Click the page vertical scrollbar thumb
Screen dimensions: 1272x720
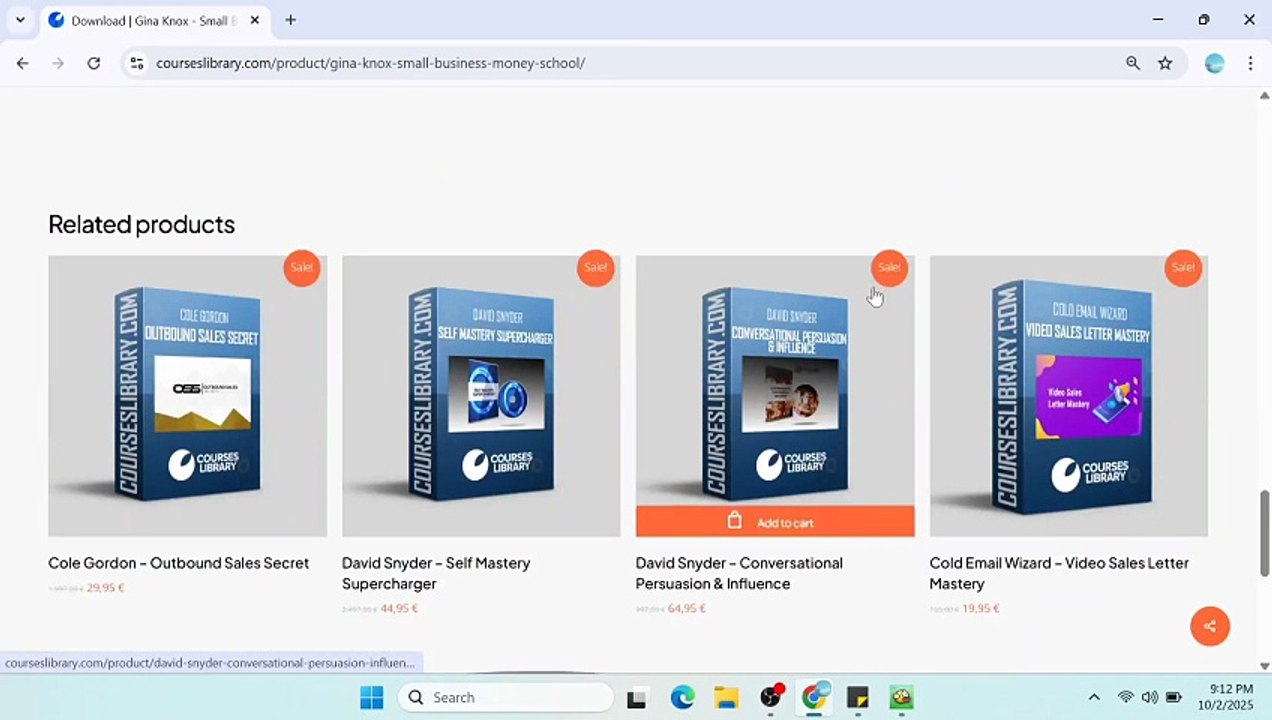pyautogui.click(x=1264, y=532)
